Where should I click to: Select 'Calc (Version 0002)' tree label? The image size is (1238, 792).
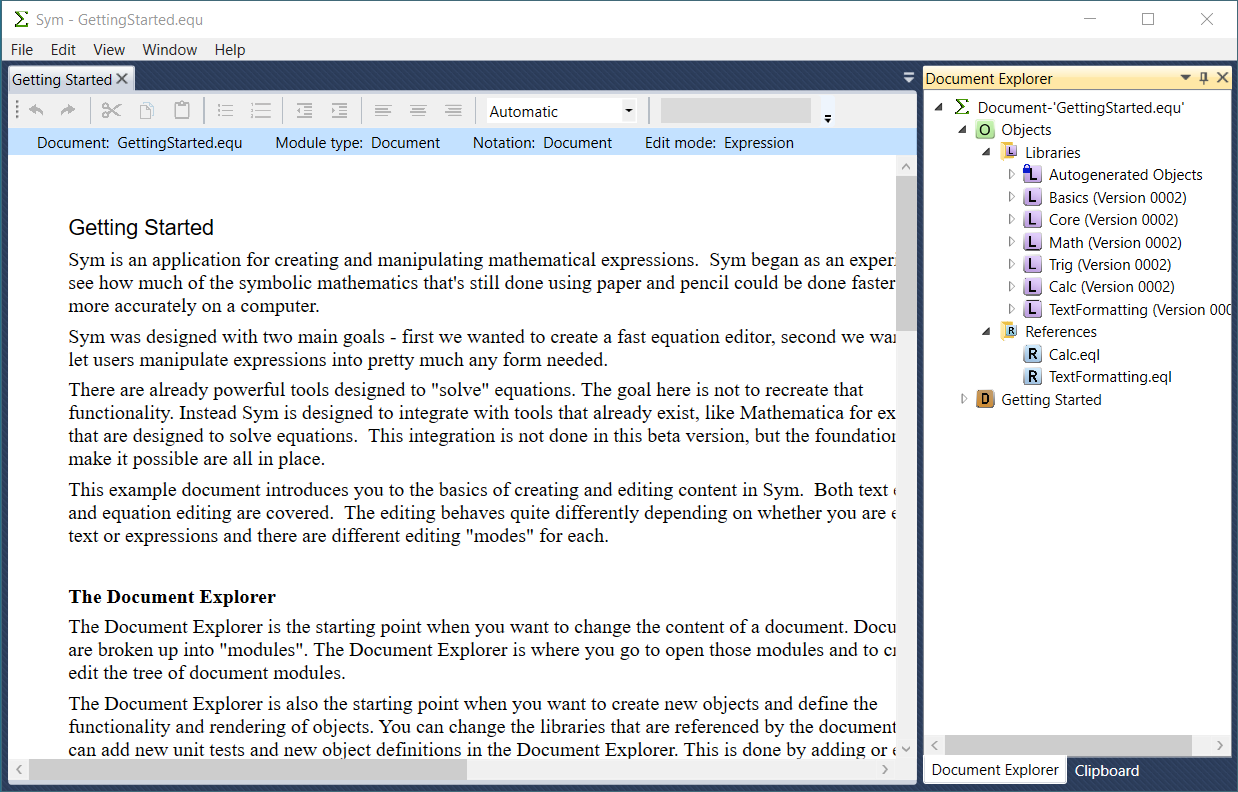tap(1112, 287)
